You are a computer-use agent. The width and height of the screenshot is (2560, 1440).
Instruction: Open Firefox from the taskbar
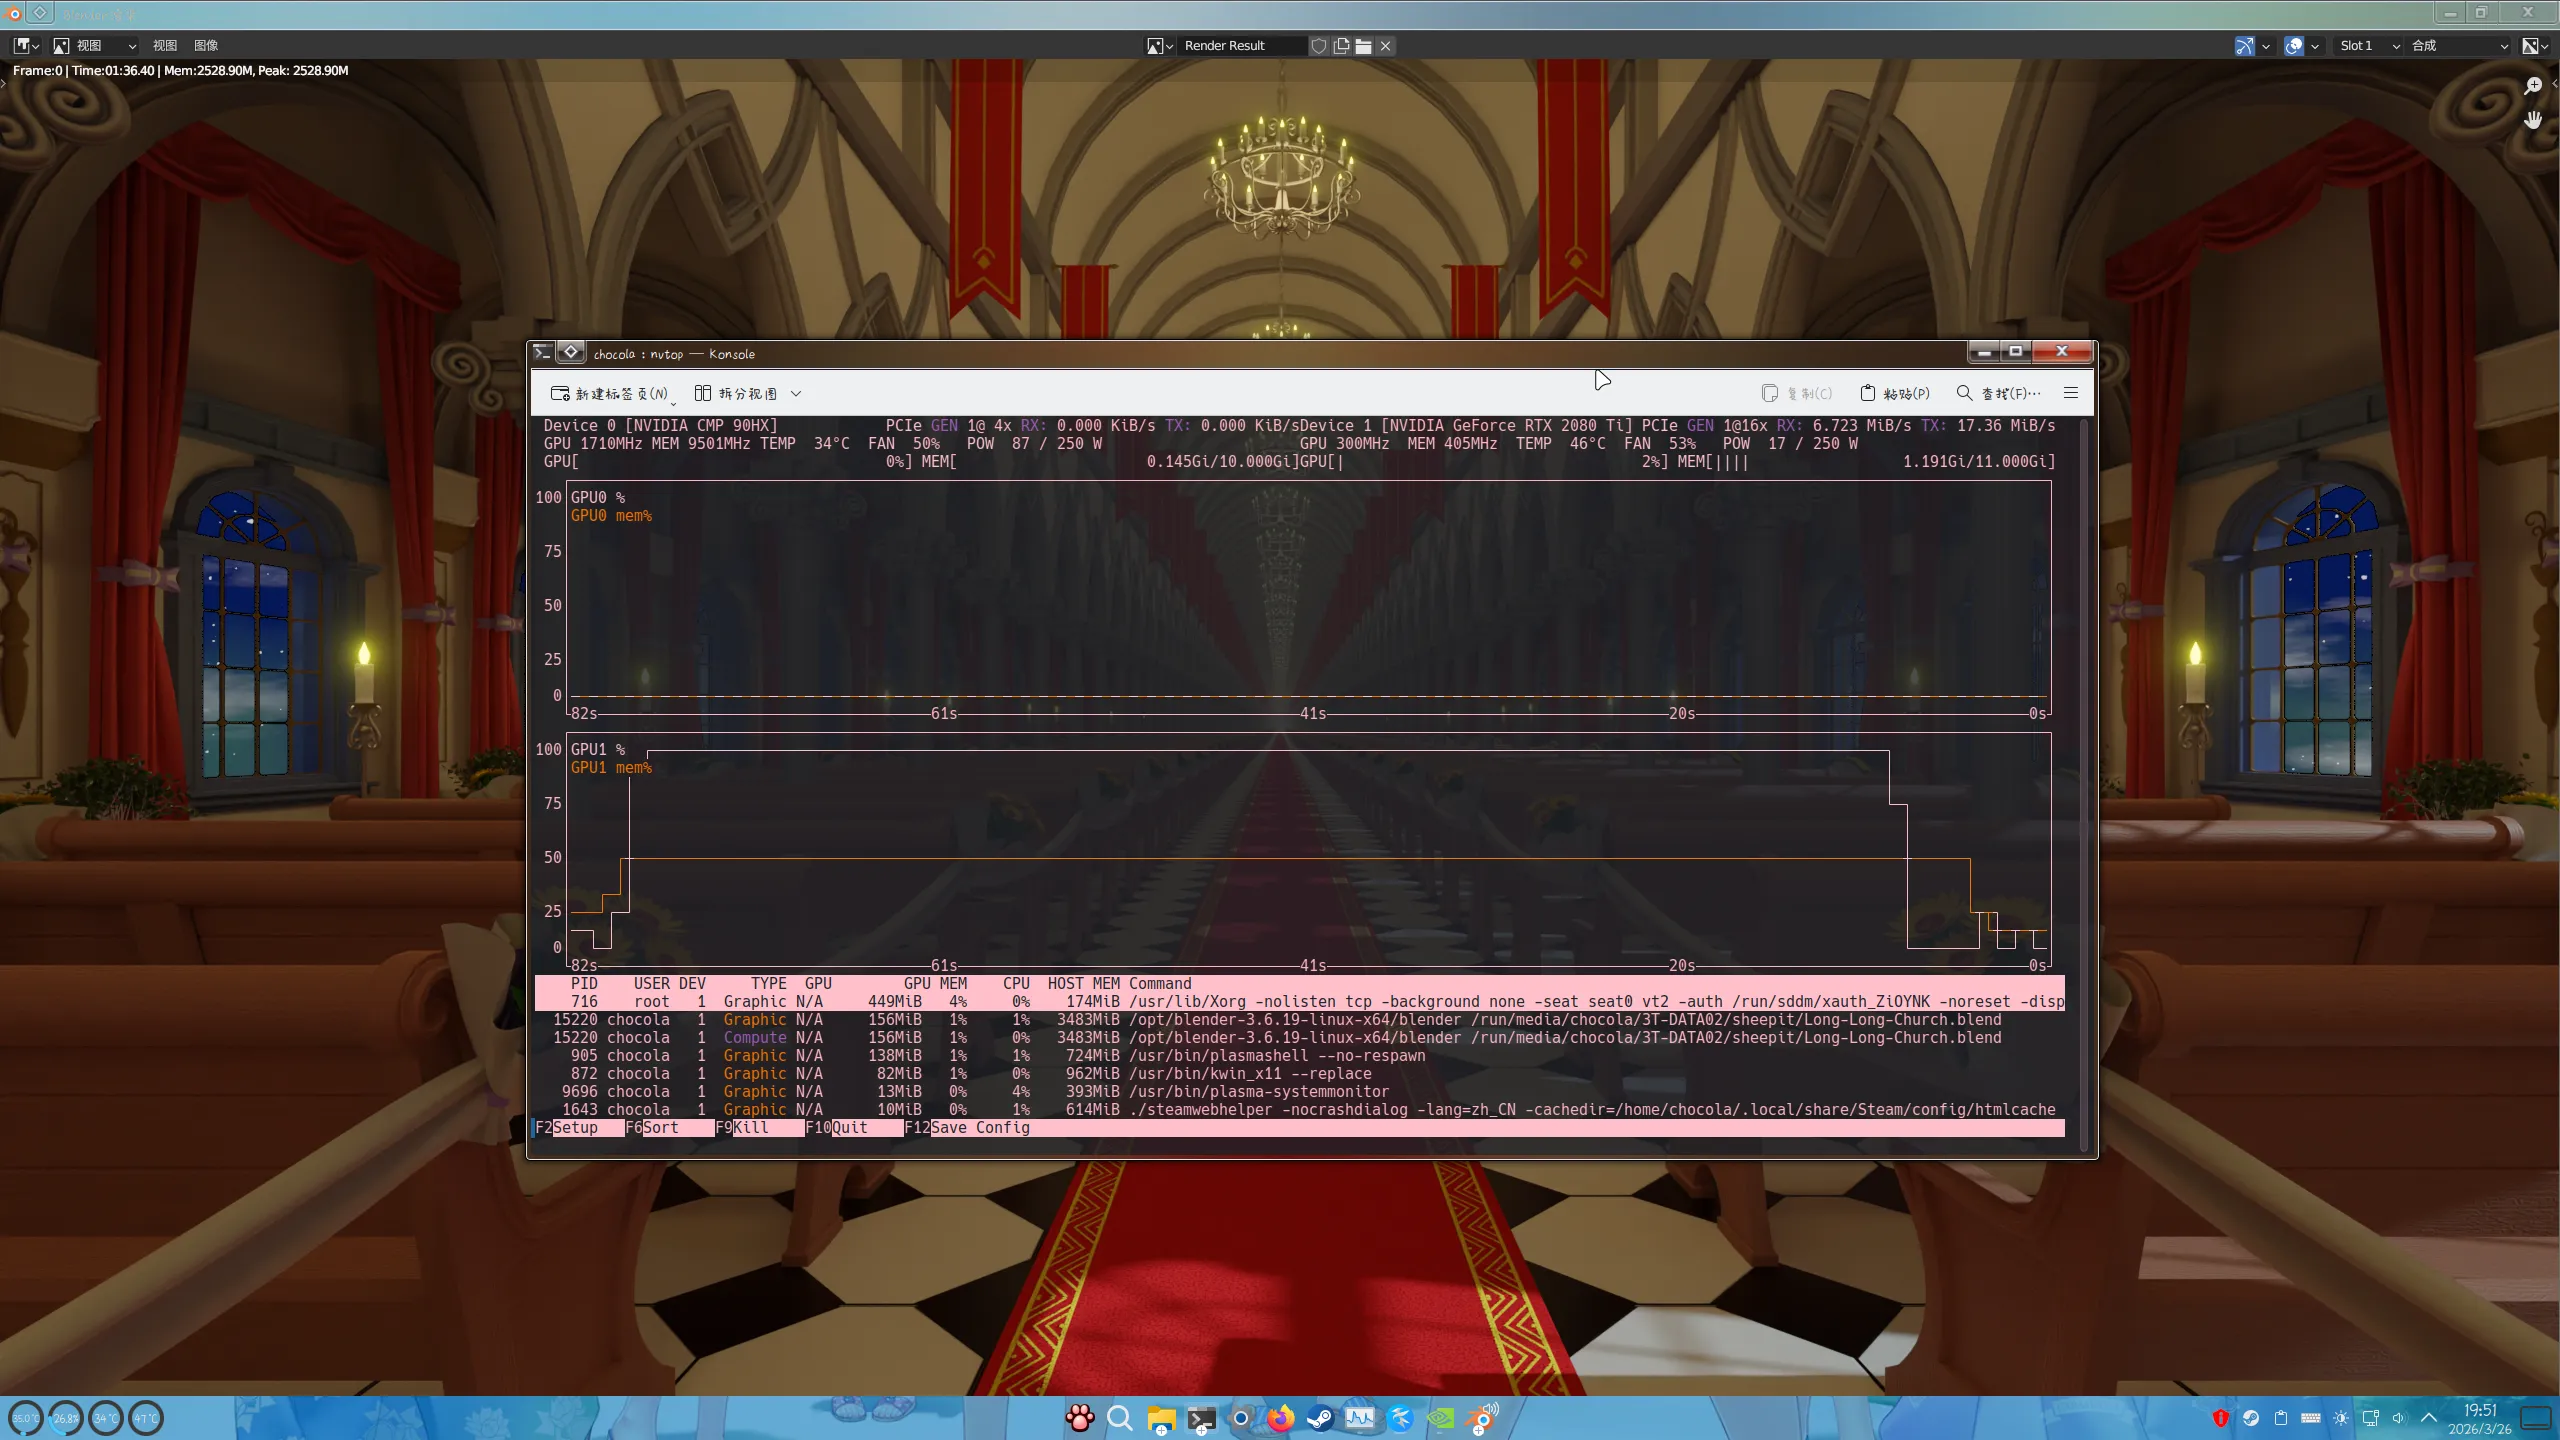click(x=1280, y=1418)
